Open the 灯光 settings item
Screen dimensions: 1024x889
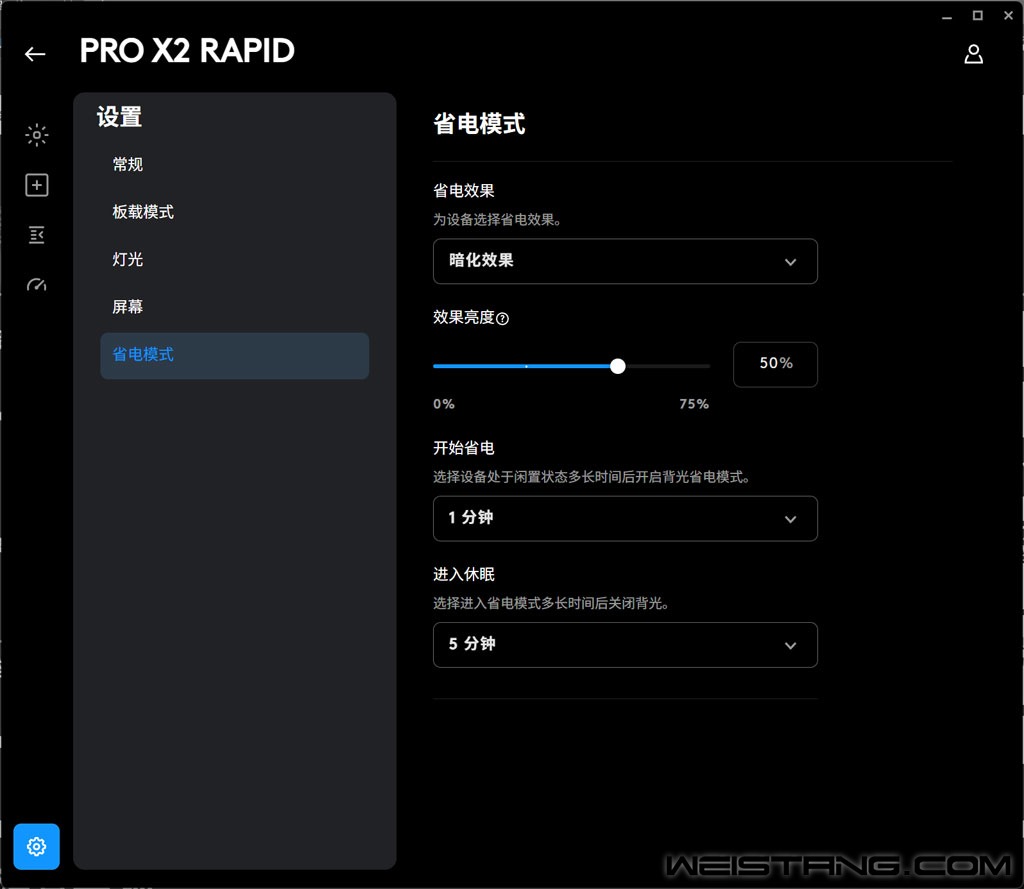127,259
